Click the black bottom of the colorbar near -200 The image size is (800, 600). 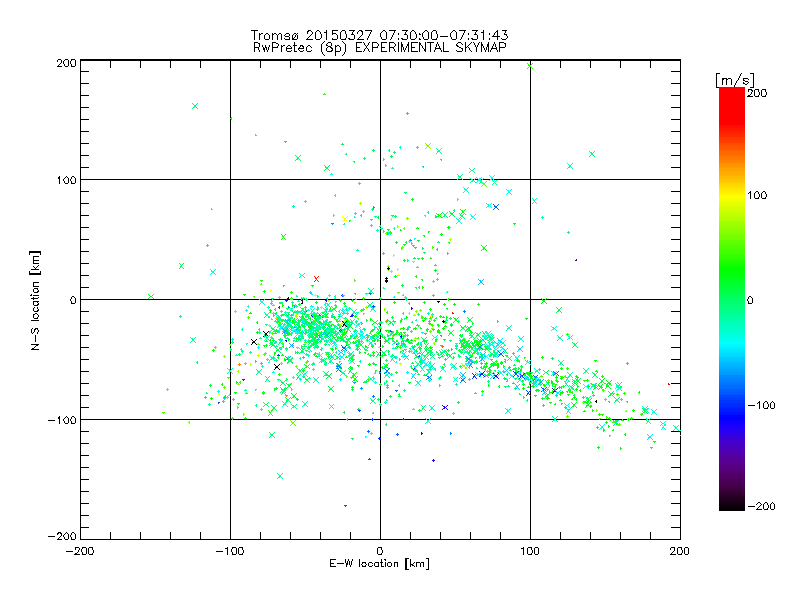click(x=732, y=505)
